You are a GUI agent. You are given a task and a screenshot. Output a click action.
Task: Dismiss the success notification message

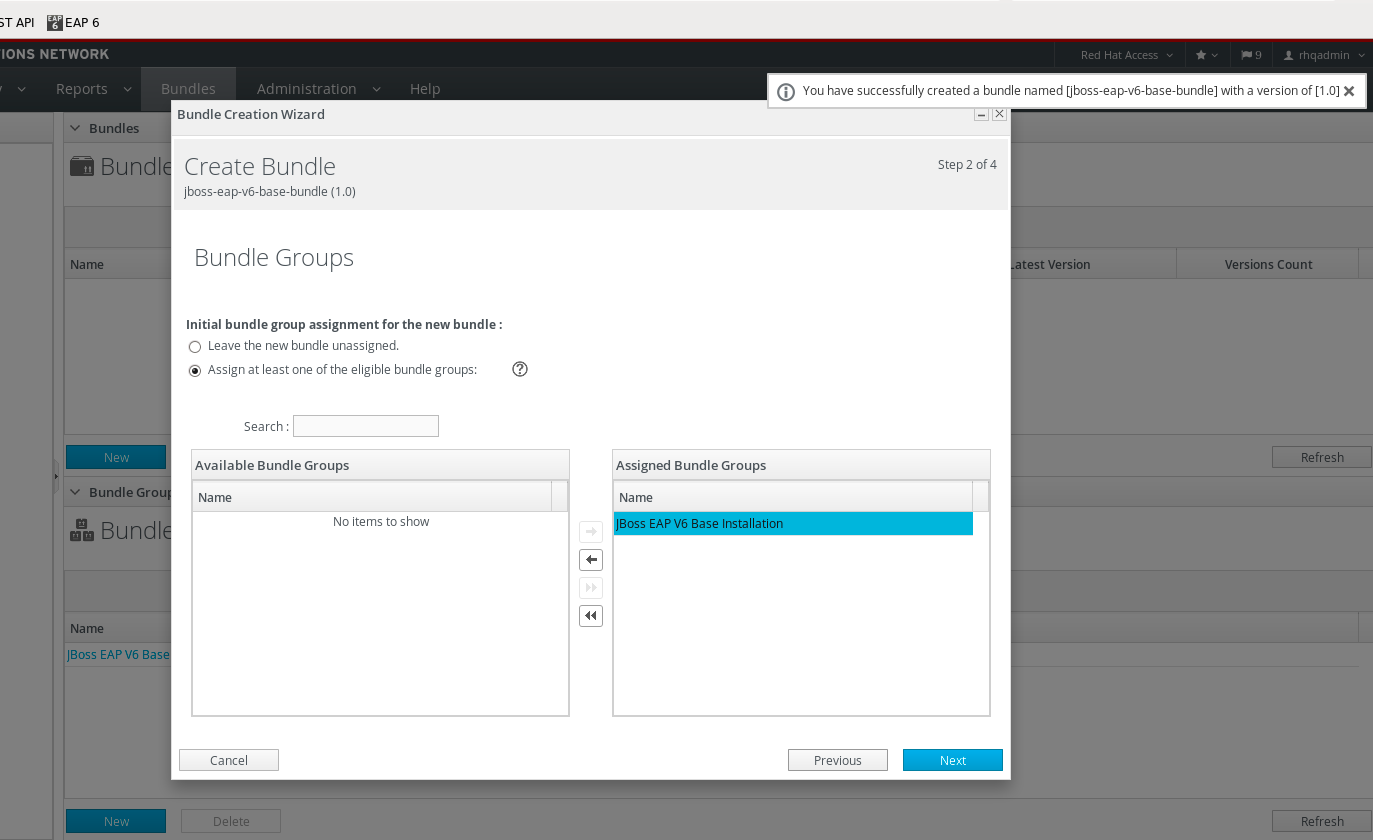pos(1349,91)
